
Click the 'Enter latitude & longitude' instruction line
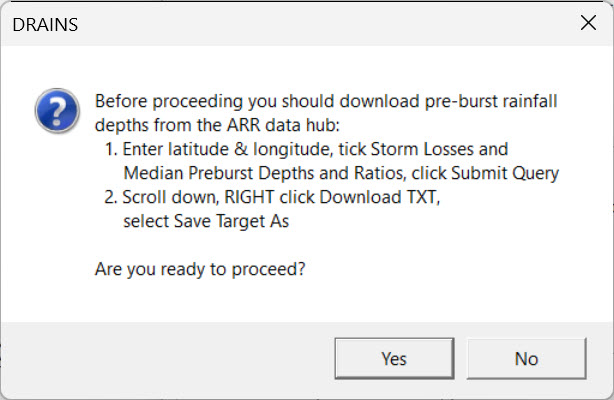point(306,149)
